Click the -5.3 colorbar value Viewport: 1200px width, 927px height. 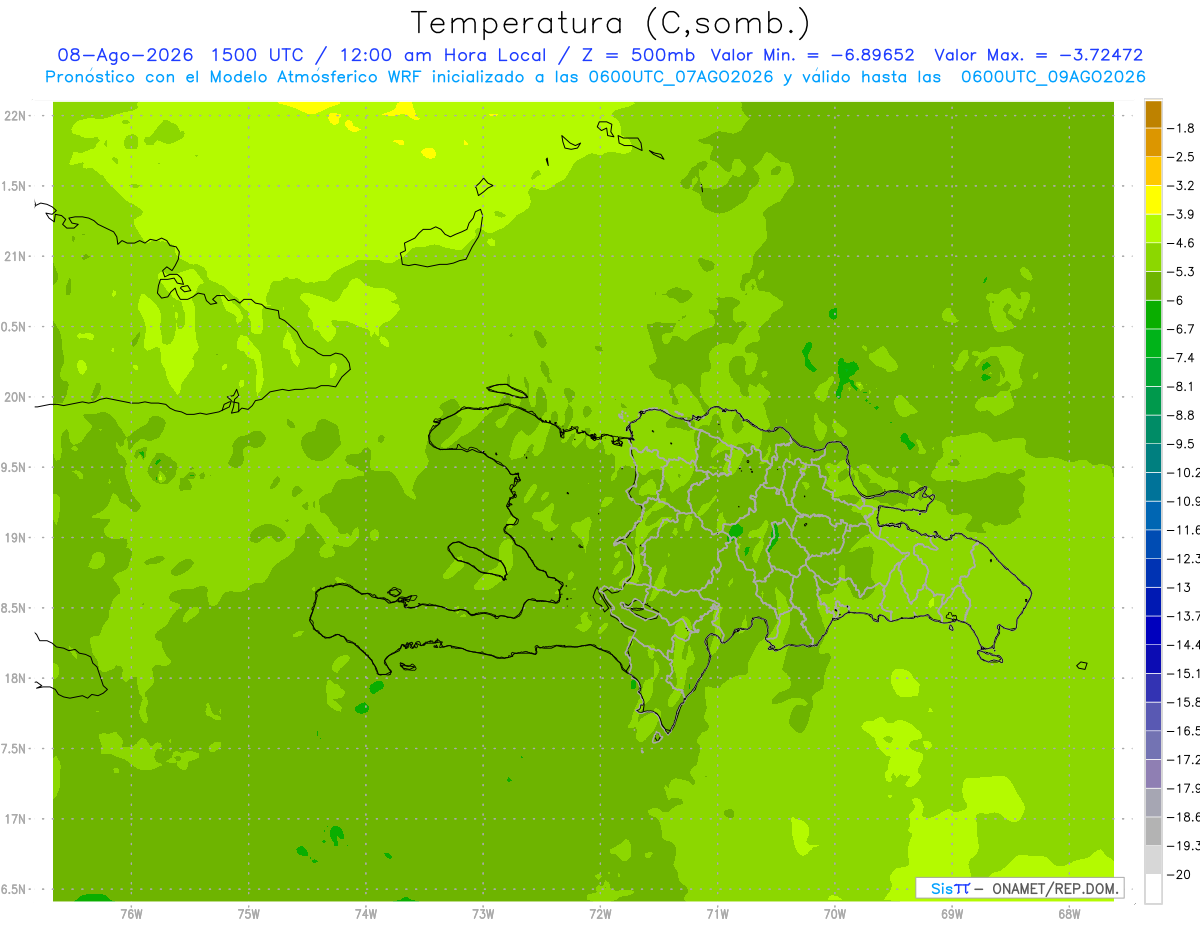point(1182,271)
